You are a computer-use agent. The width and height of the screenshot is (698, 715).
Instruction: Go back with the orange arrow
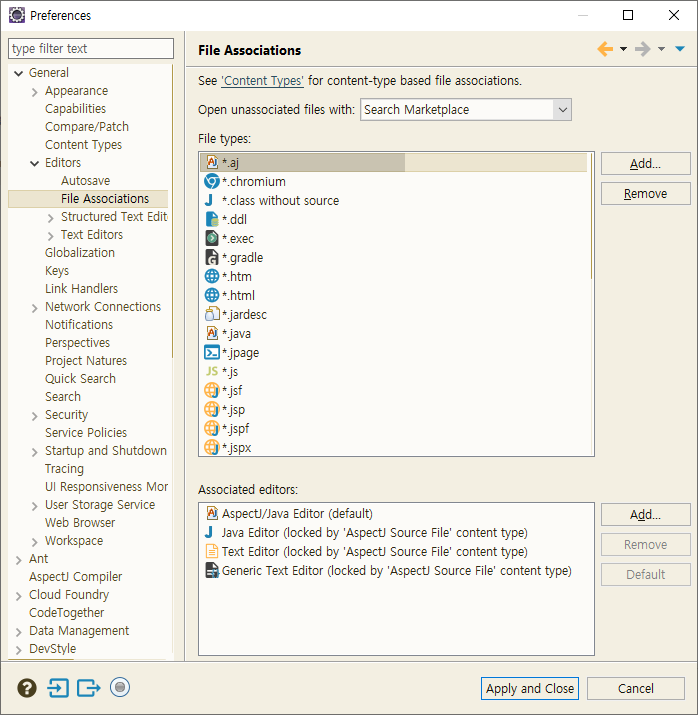pyautogui.click(x=605, y=49)
